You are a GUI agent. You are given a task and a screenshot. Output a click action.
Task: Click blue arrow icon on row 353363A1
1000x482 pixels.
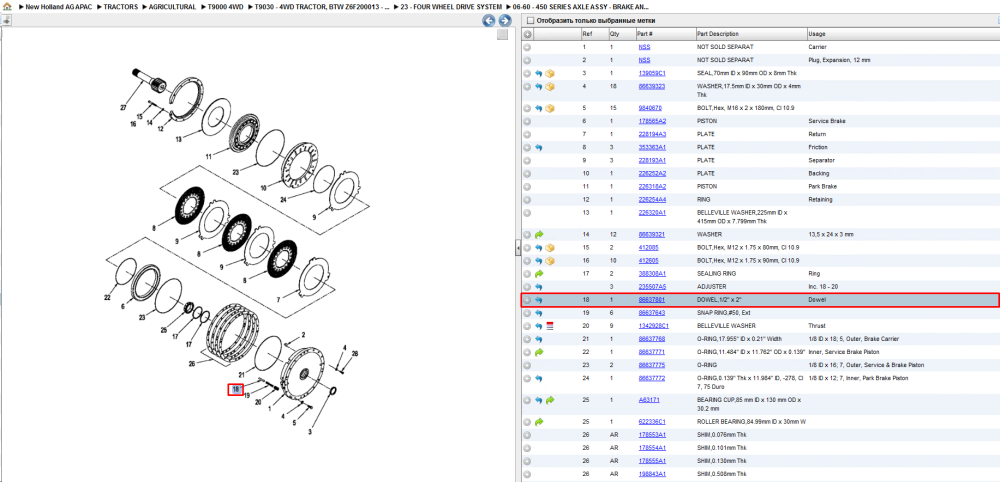[x=539, y=147]
